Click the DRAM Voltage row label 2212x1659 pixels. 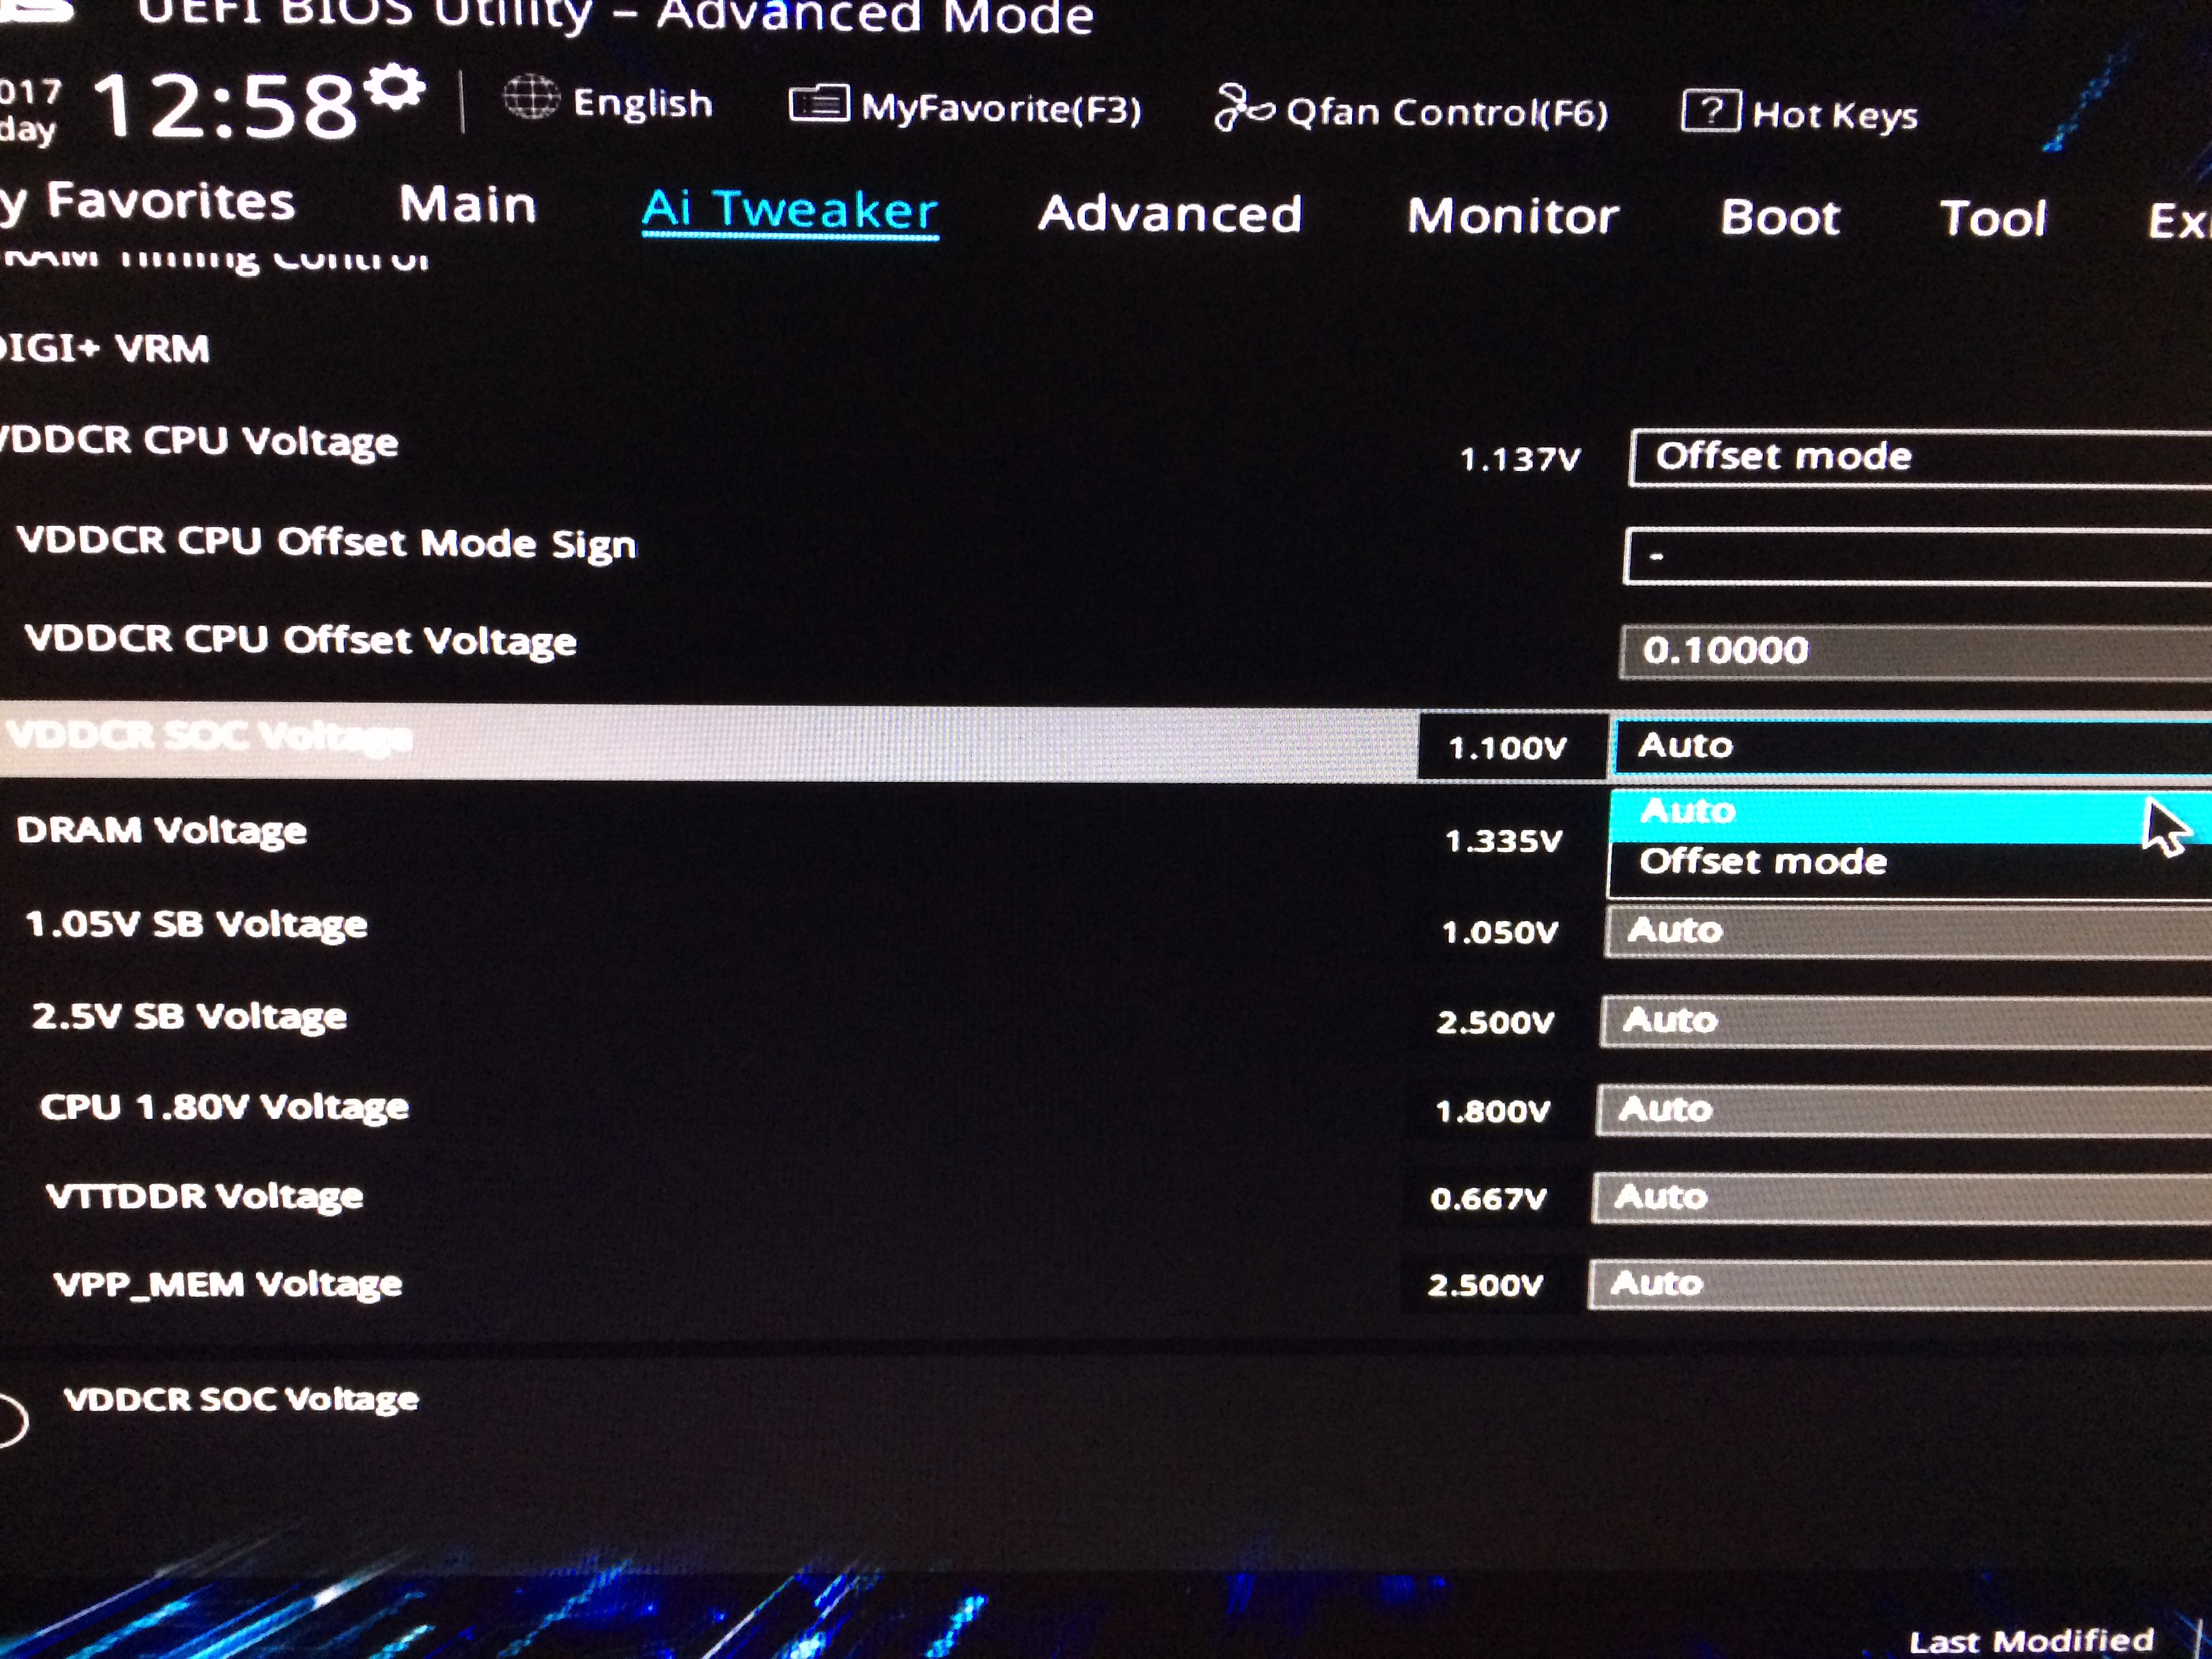pos(162,831)
